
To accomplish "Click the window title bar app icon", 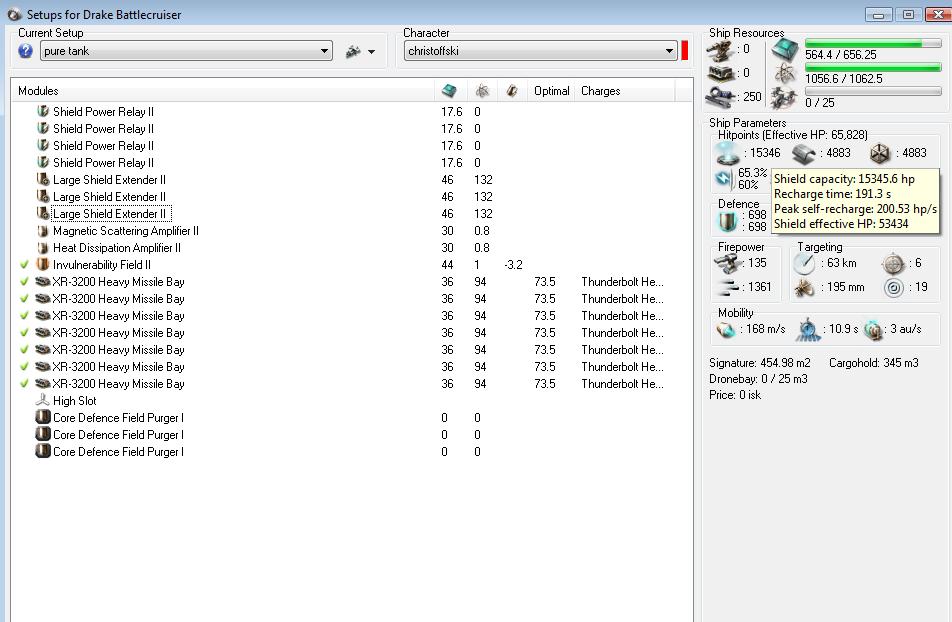I will coord(14,14).
